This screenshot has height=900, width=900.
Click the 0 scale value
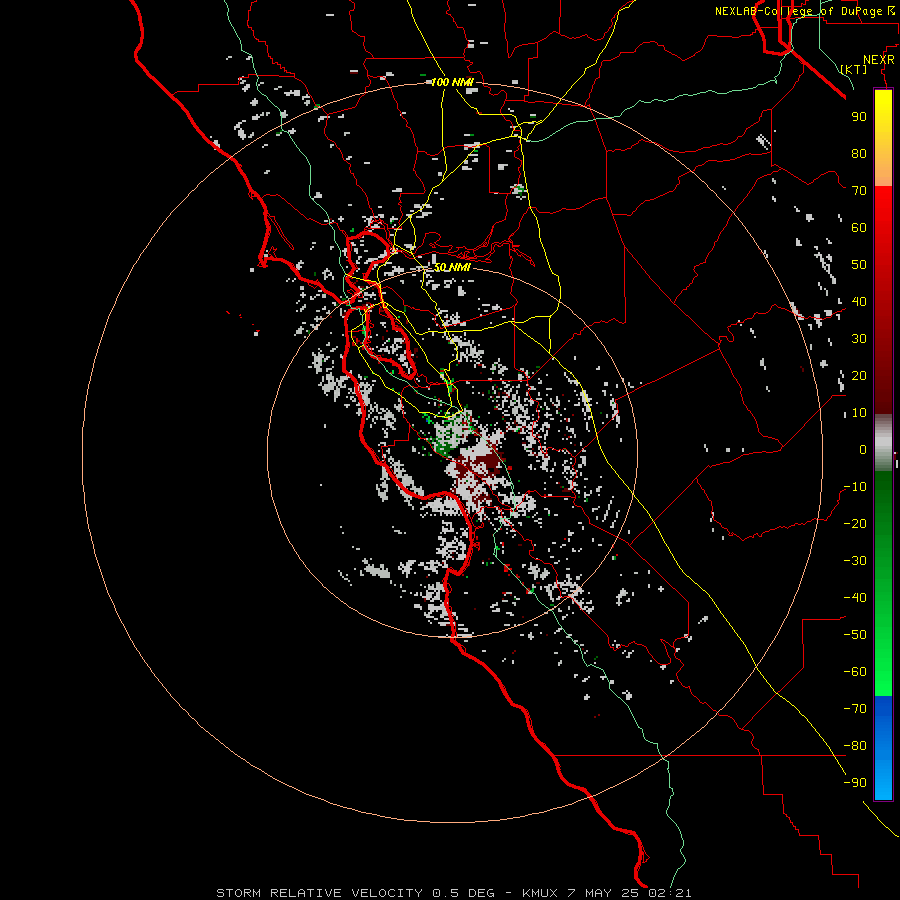[863, 449]
